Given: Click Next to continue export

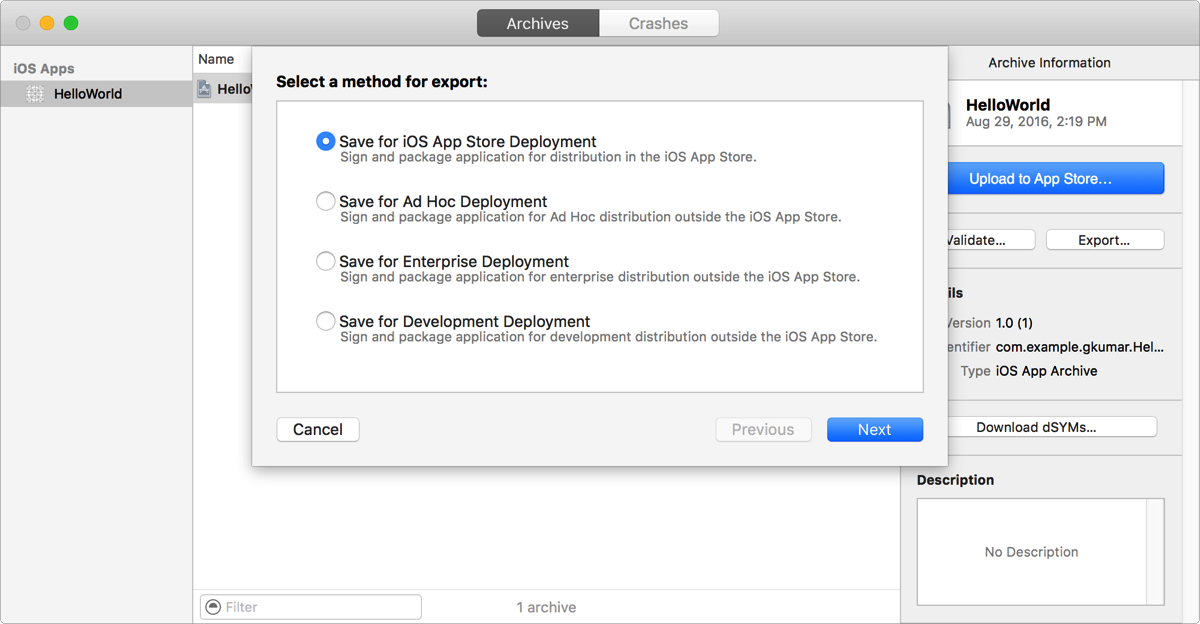Looking at the screenshot, I should click(x=874, y=429).
